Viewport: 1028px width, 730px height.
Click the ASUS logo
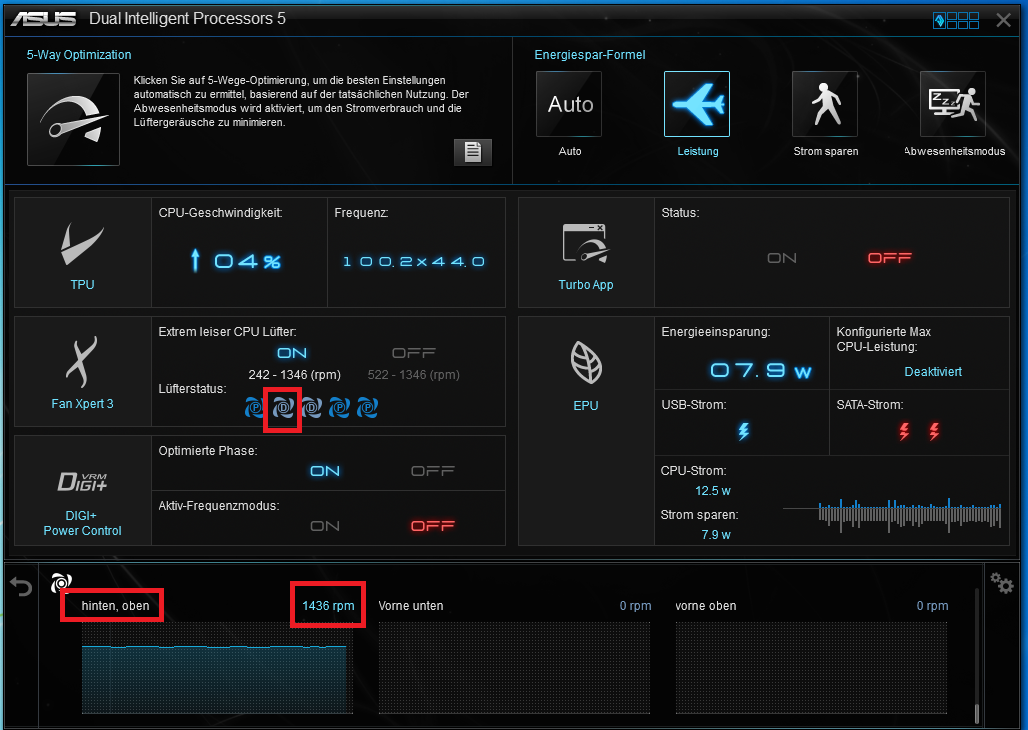click(x=43, y=19)
